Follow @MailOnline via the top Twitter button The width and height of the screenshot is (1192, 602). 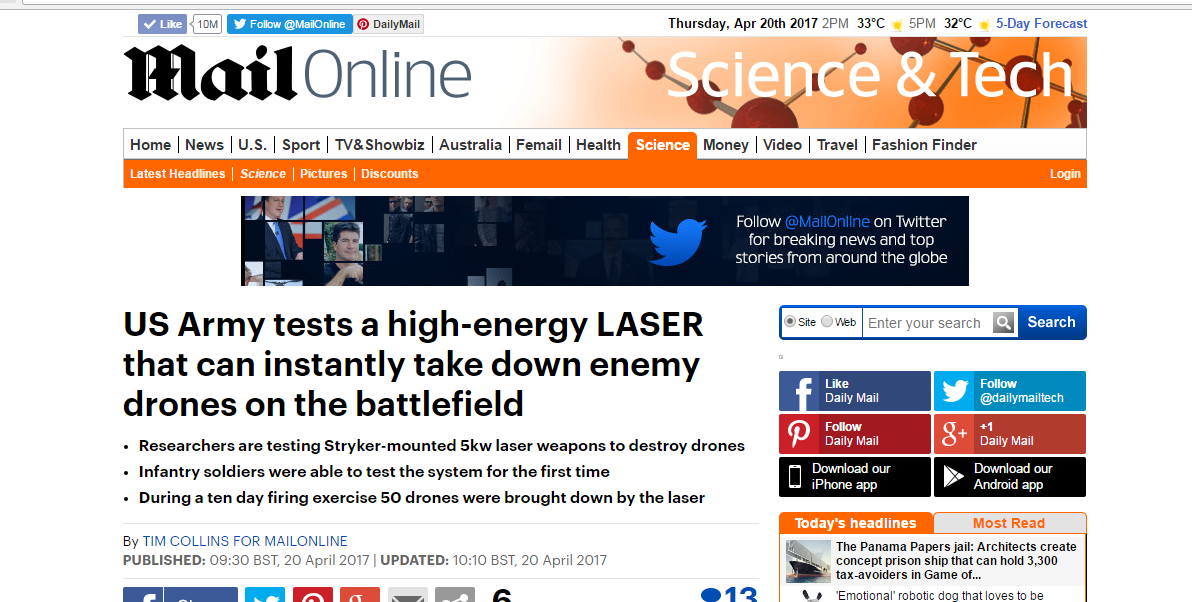(x=290, y=24)
